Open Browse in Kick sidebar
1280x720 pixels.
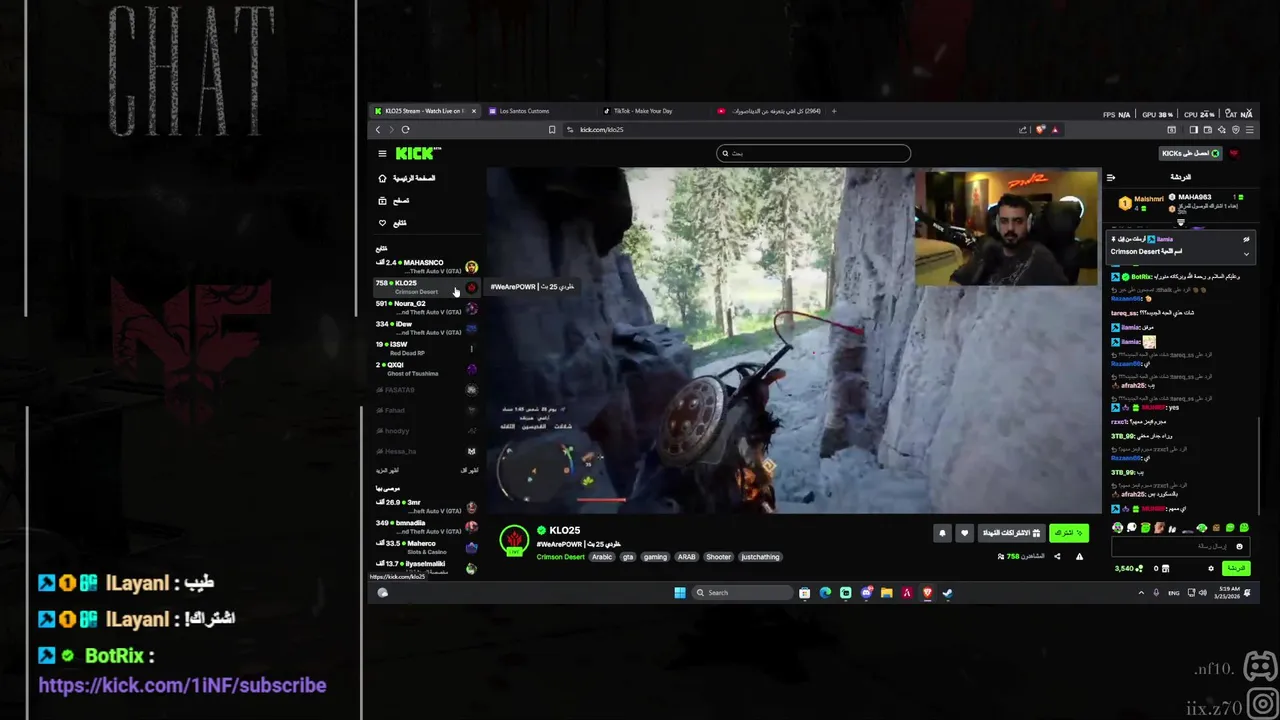coord(393,200)
